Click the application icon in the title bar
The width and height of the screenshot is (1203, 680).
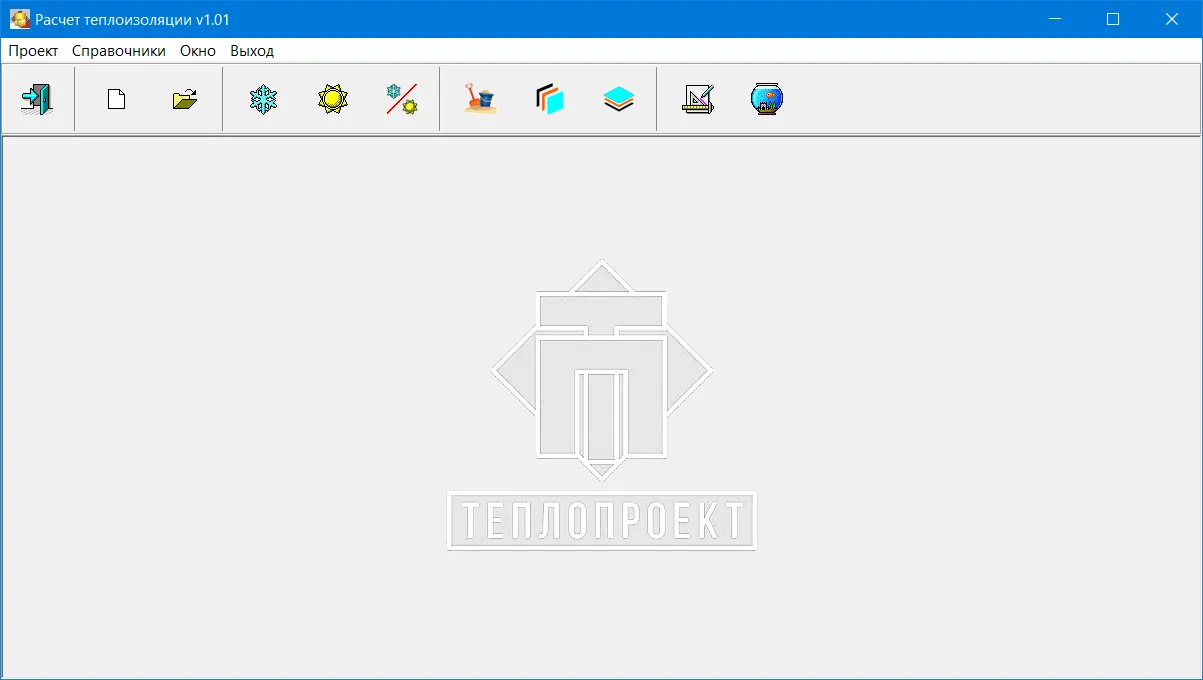[19, 19]
